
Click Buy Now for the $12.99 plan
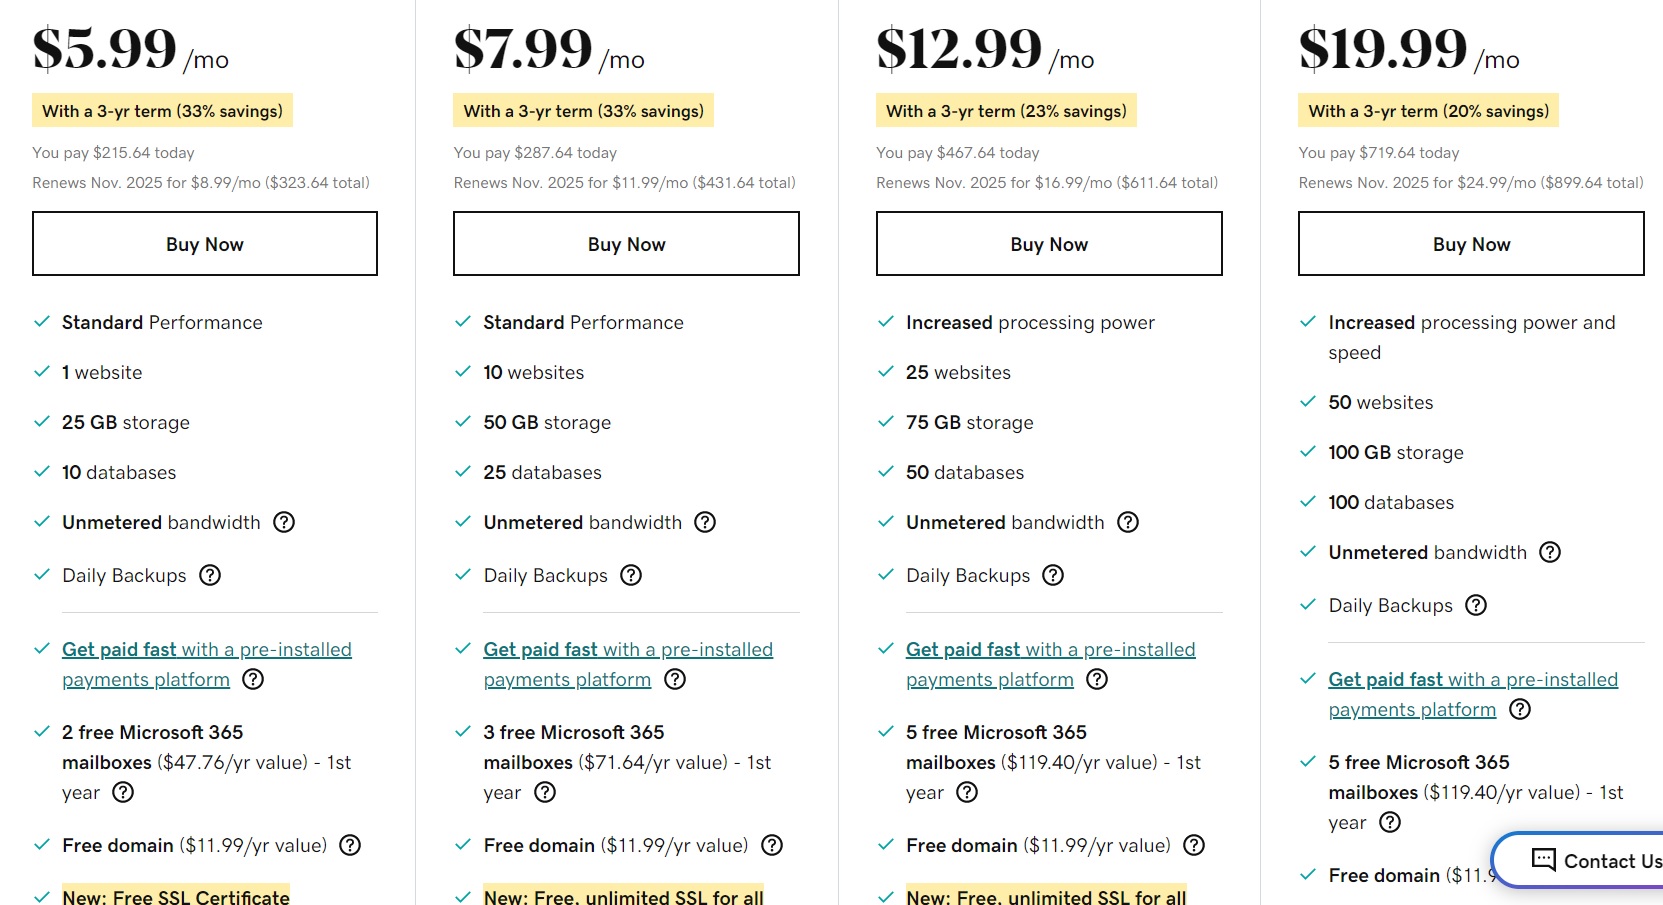tap(1049, 243)
